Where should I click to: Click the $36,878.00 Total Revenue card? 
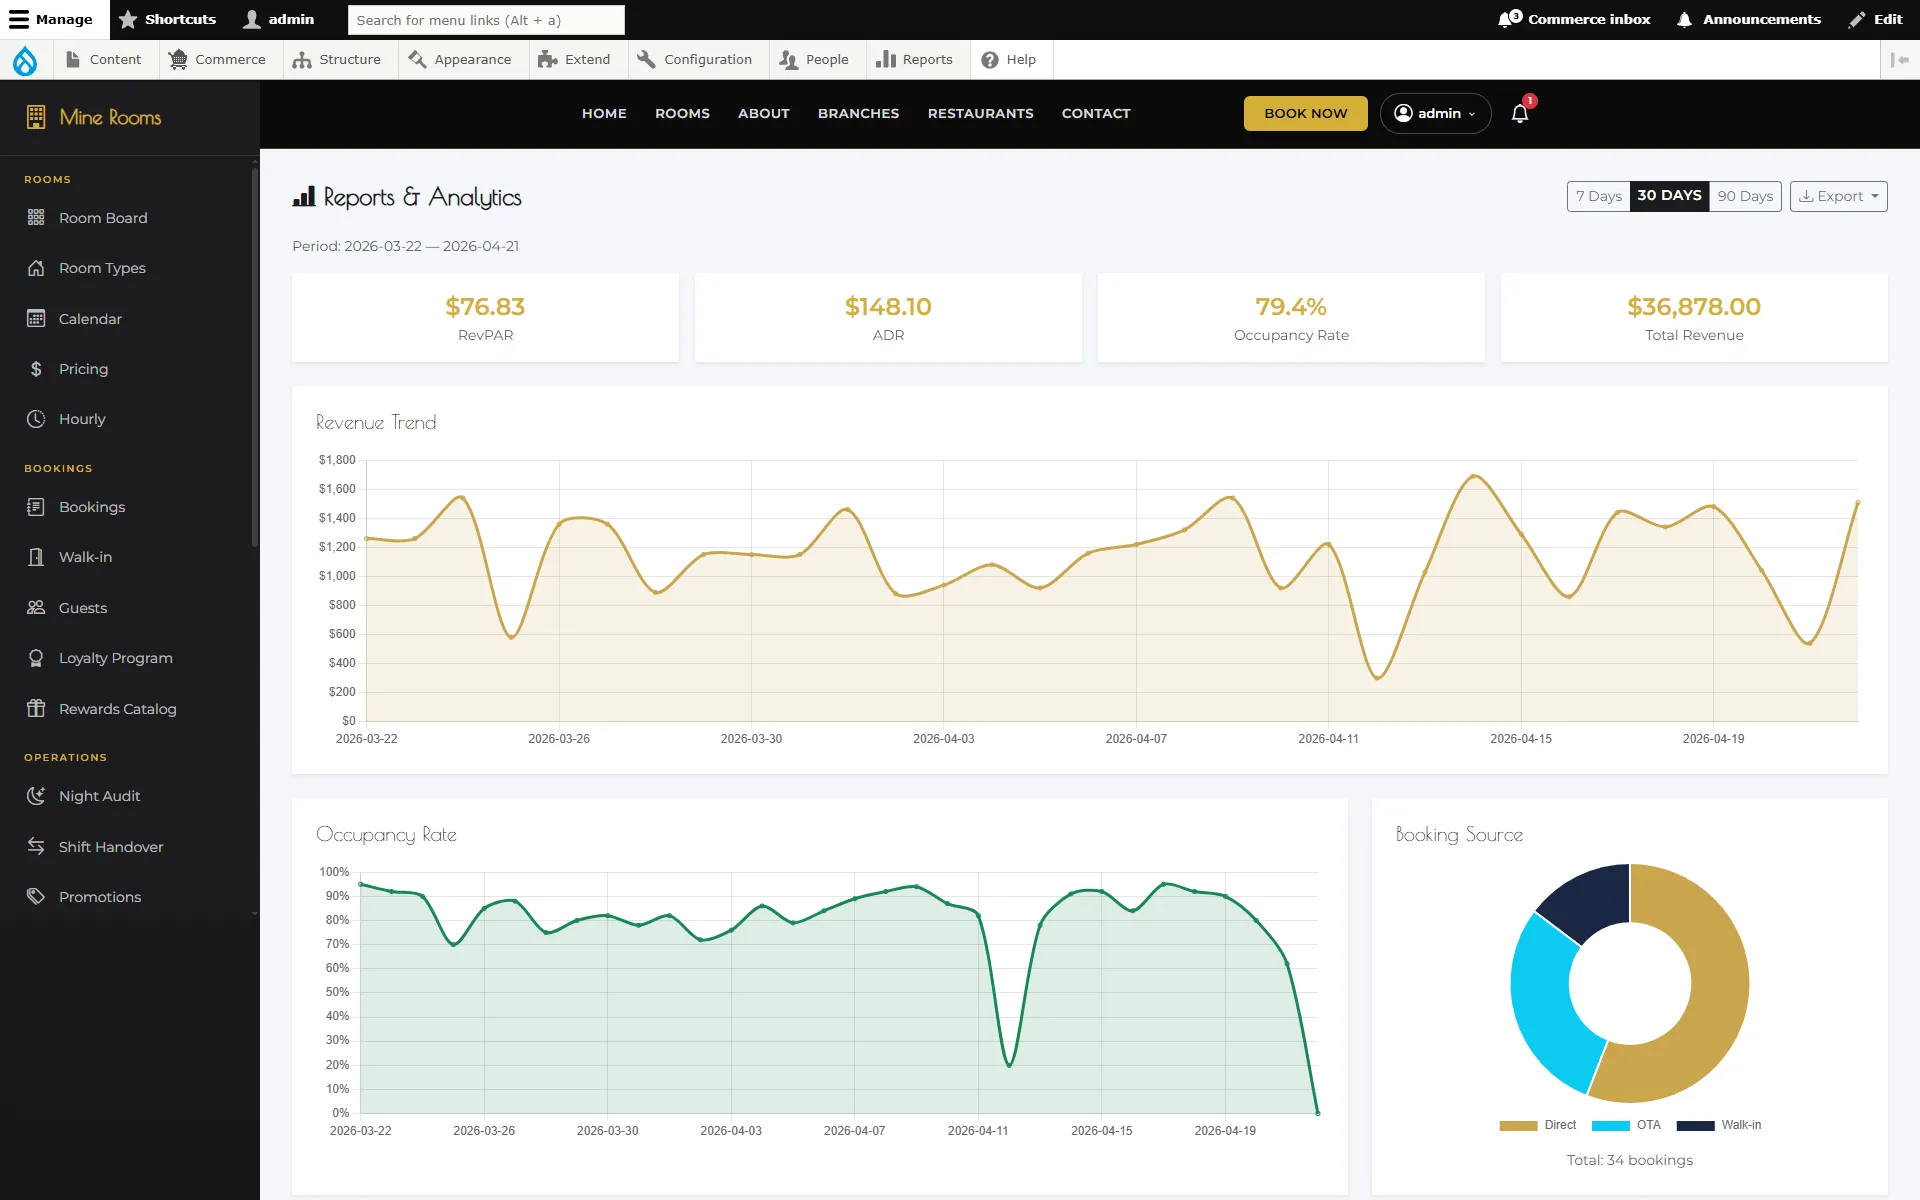tap(1694, 318)
